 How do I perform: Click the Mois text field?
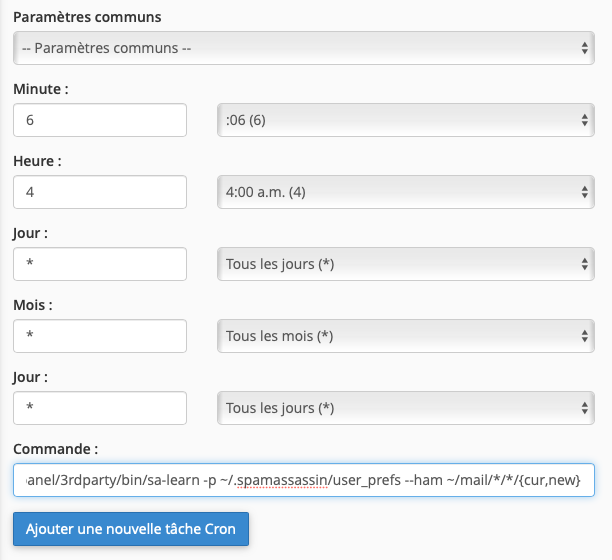click(100, 336)
